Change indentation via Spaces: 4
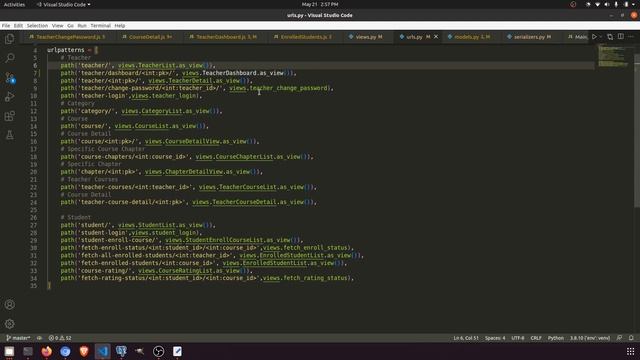Screen dimensions: 640x360 [495, 338]
